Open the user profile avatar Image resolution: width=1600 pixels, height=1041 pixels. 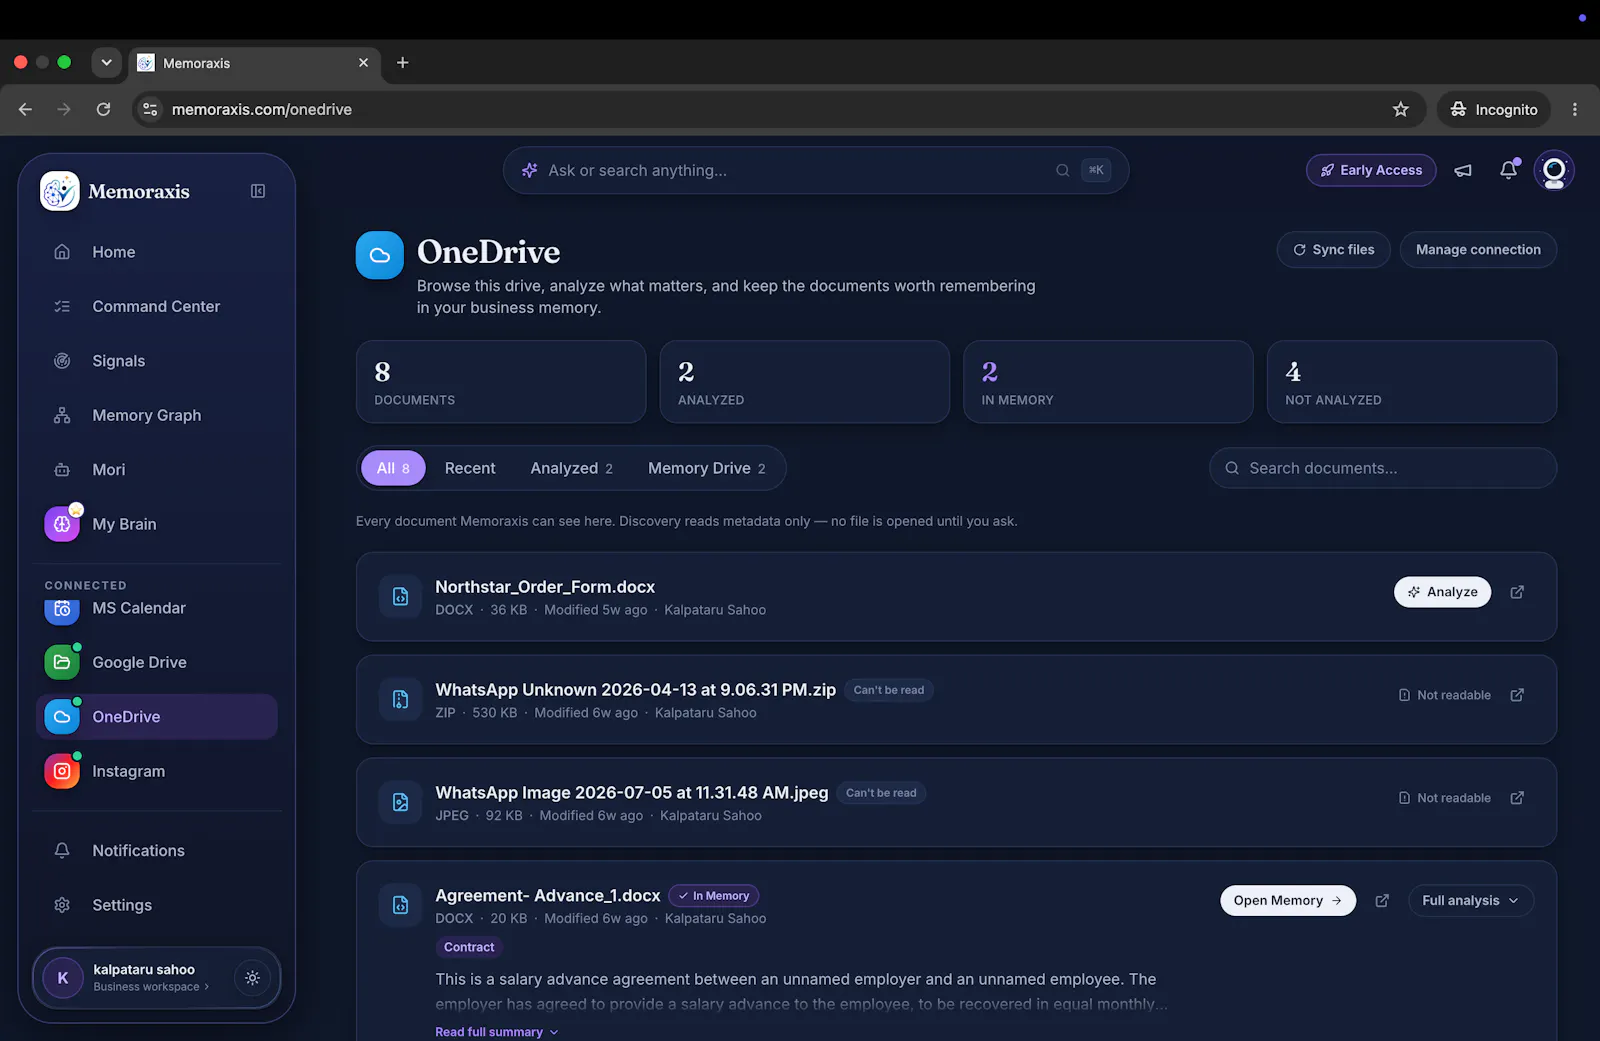1554,170
